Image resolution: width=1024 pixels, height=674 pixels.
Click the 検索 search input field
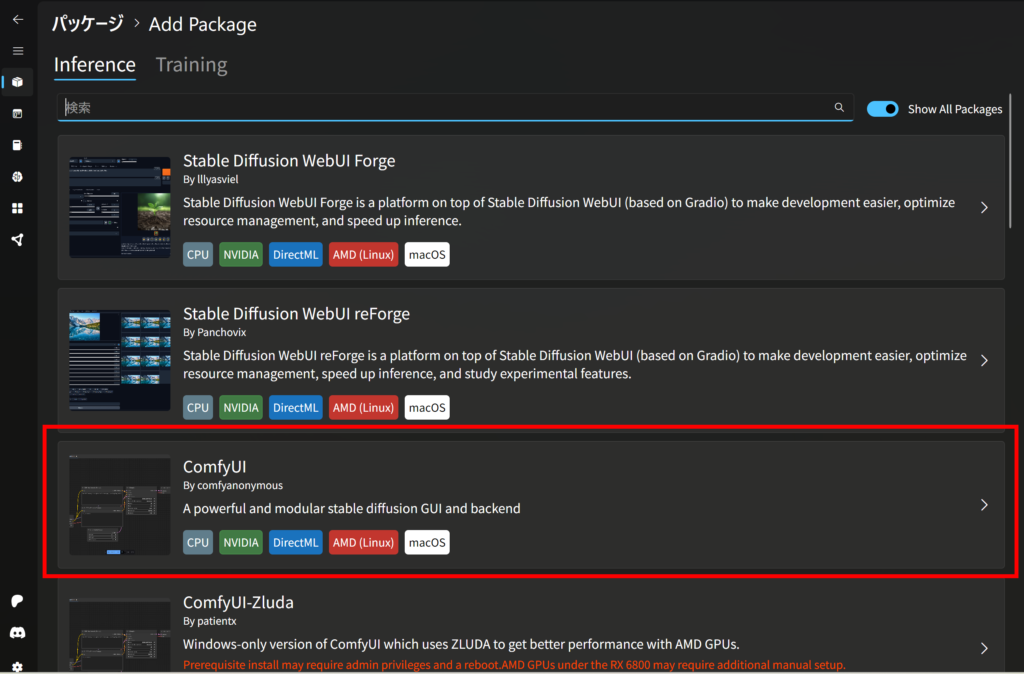[440, 108]
